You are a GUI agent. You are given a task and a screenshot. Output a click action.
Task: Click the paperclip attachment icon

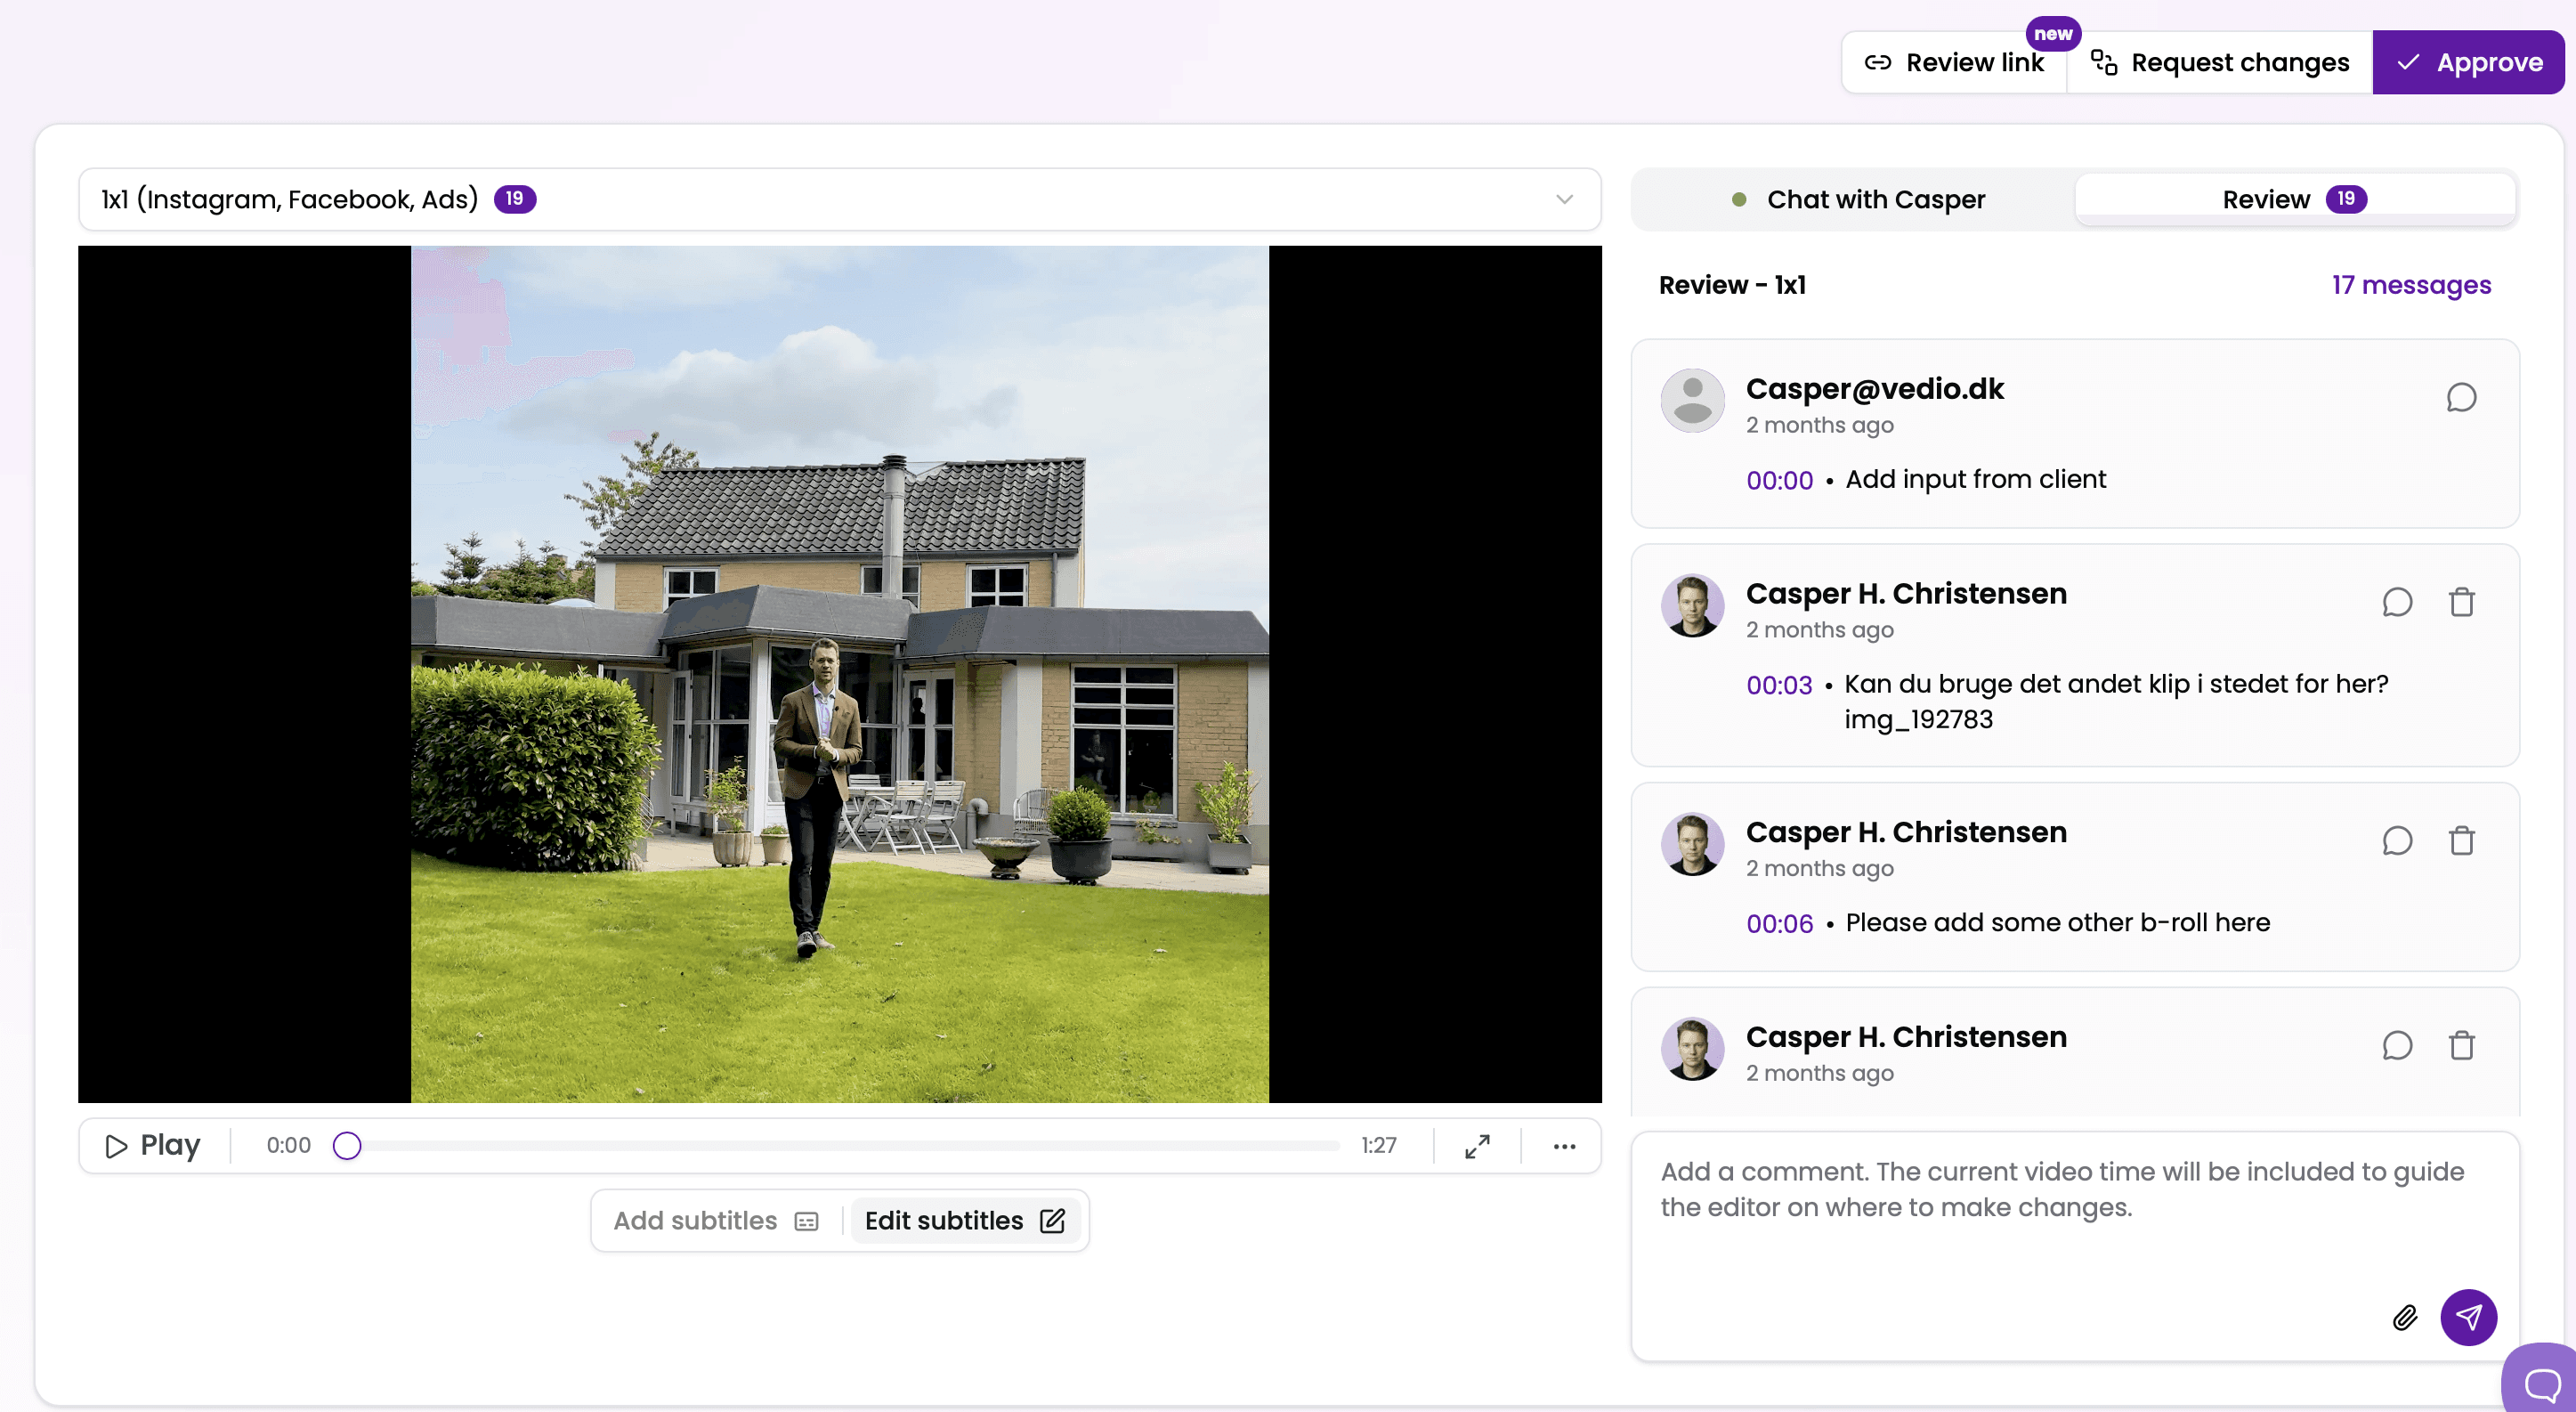click(x=2404, y=1317)
